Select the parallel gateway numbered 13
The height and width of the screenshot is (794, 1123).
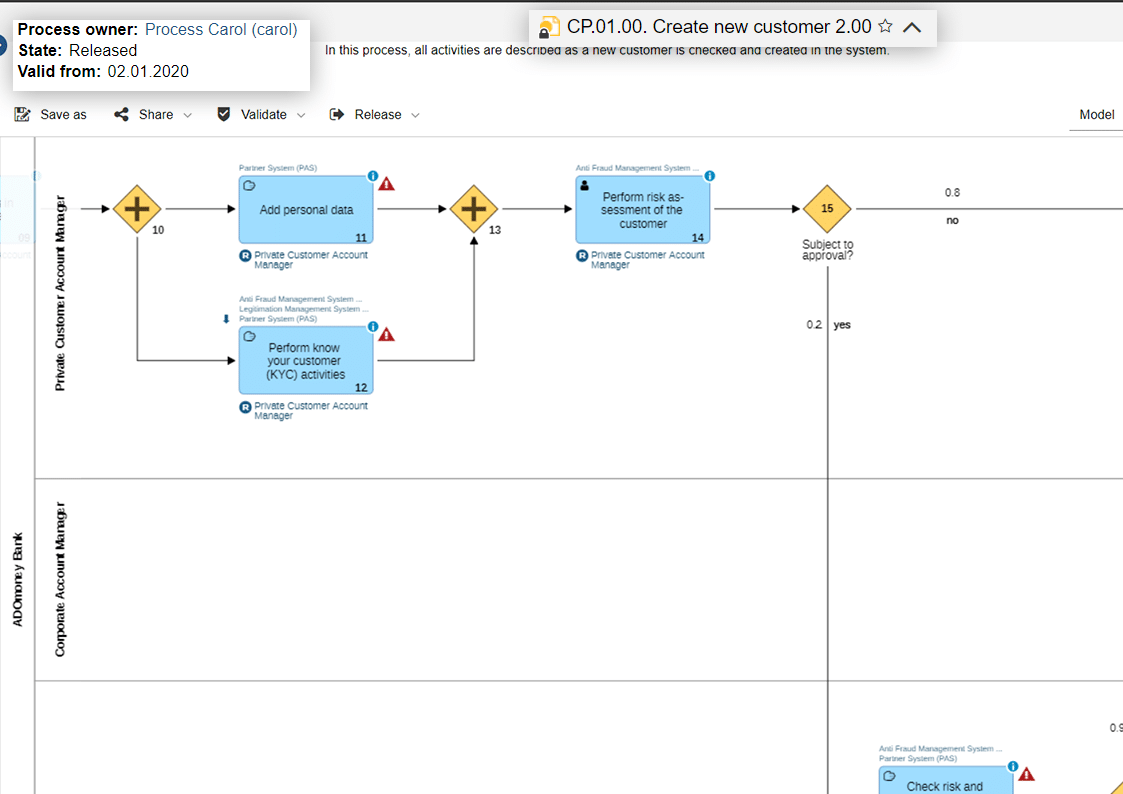474,209
